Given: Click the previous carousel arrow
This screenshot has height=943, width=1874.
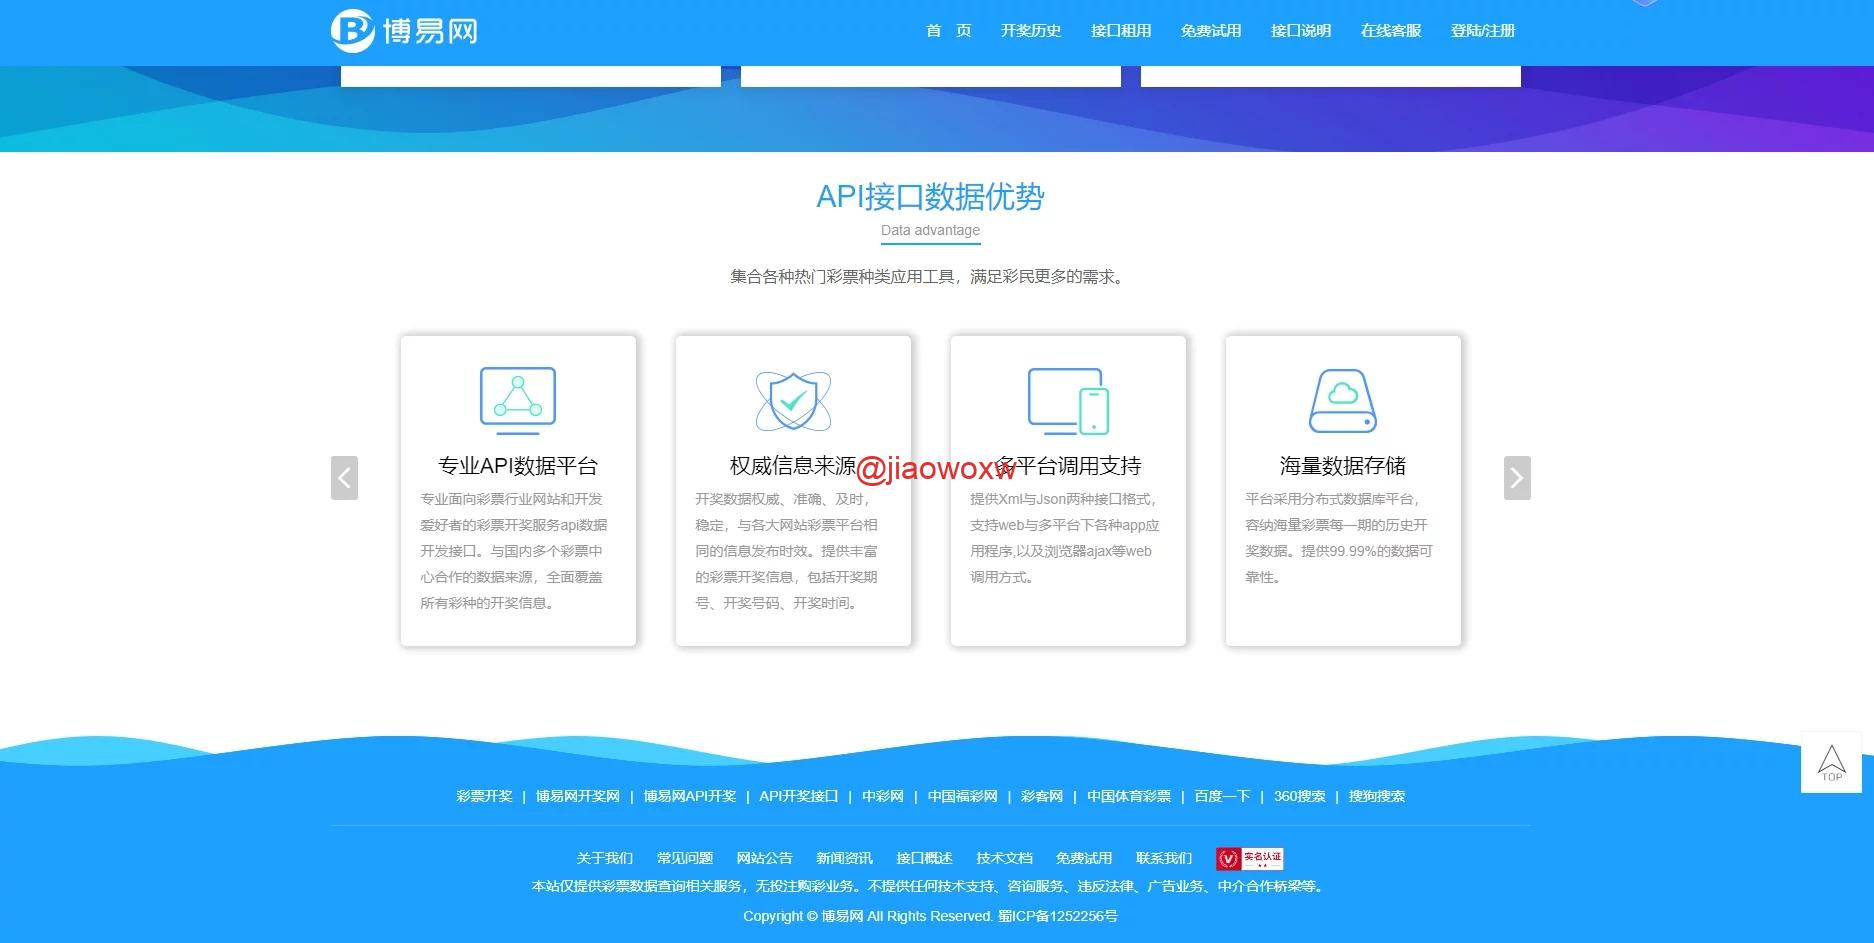Looking at the screenshot, I should [x=344, y=478].
